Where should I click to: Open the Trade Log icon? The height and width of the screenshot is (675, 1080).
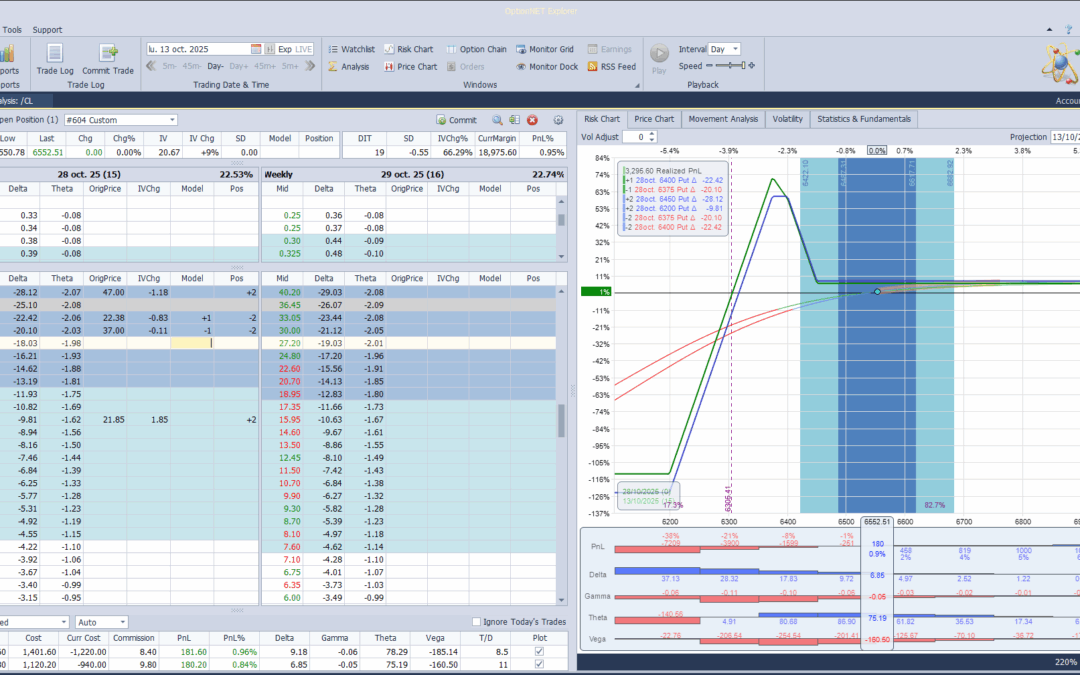coord(55,55)
